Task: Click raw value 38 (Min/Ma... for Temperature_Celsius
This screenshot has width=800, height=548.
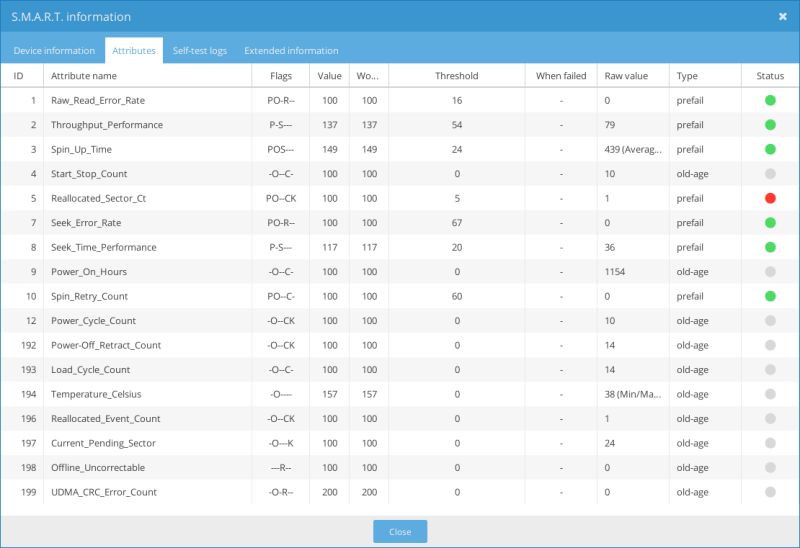Action: 633,394
